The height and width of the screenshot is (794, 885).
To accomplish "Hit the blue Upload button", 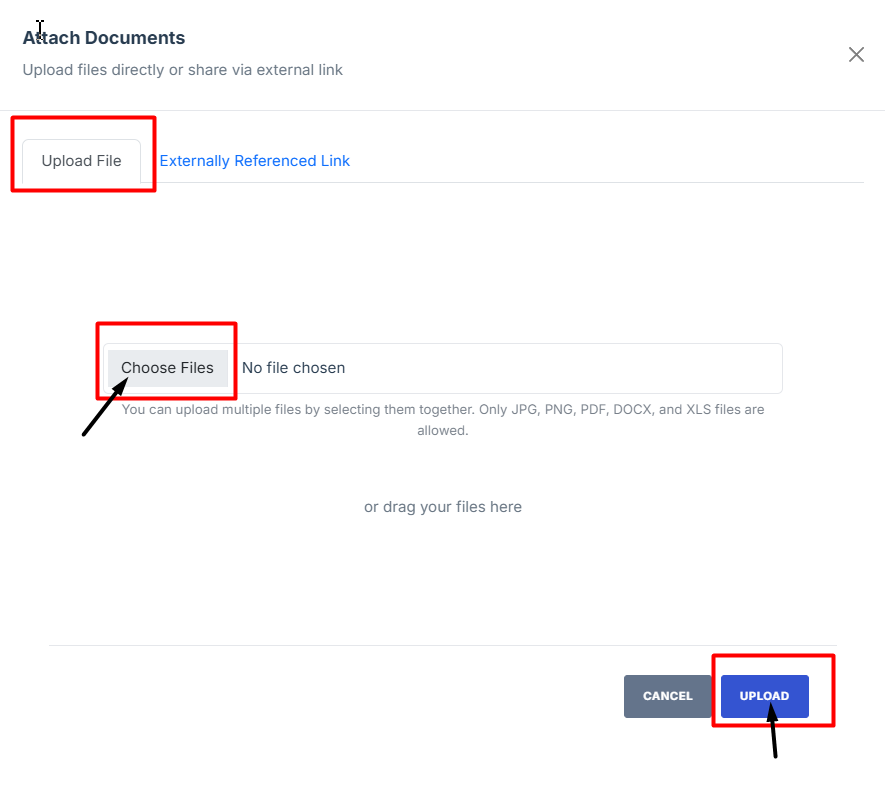I will tap(764, 696).
